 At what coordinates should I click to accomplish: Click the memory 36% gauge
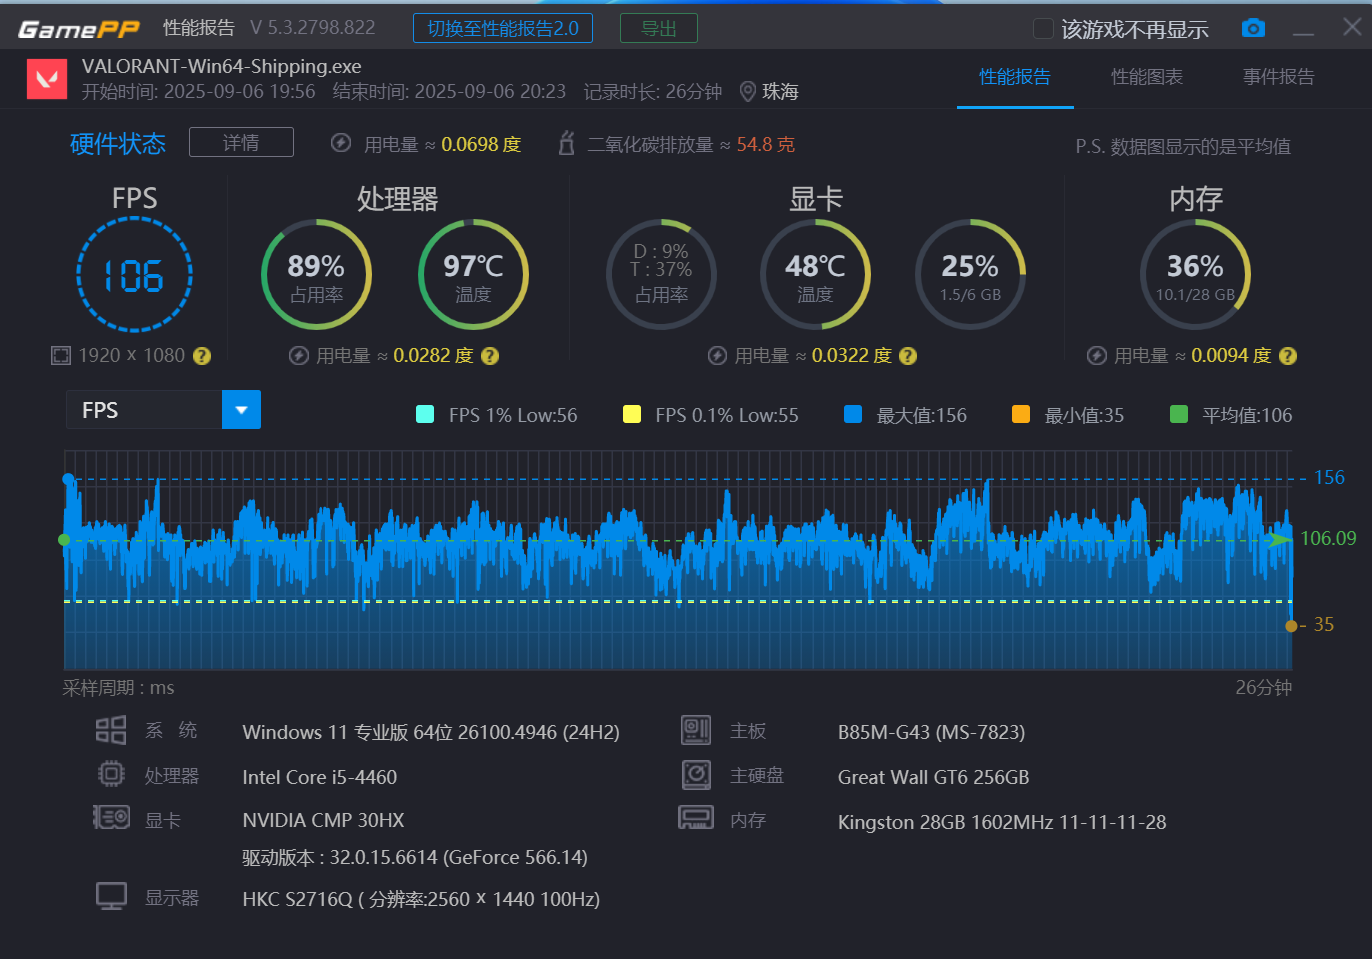(x=1195, y=275)
